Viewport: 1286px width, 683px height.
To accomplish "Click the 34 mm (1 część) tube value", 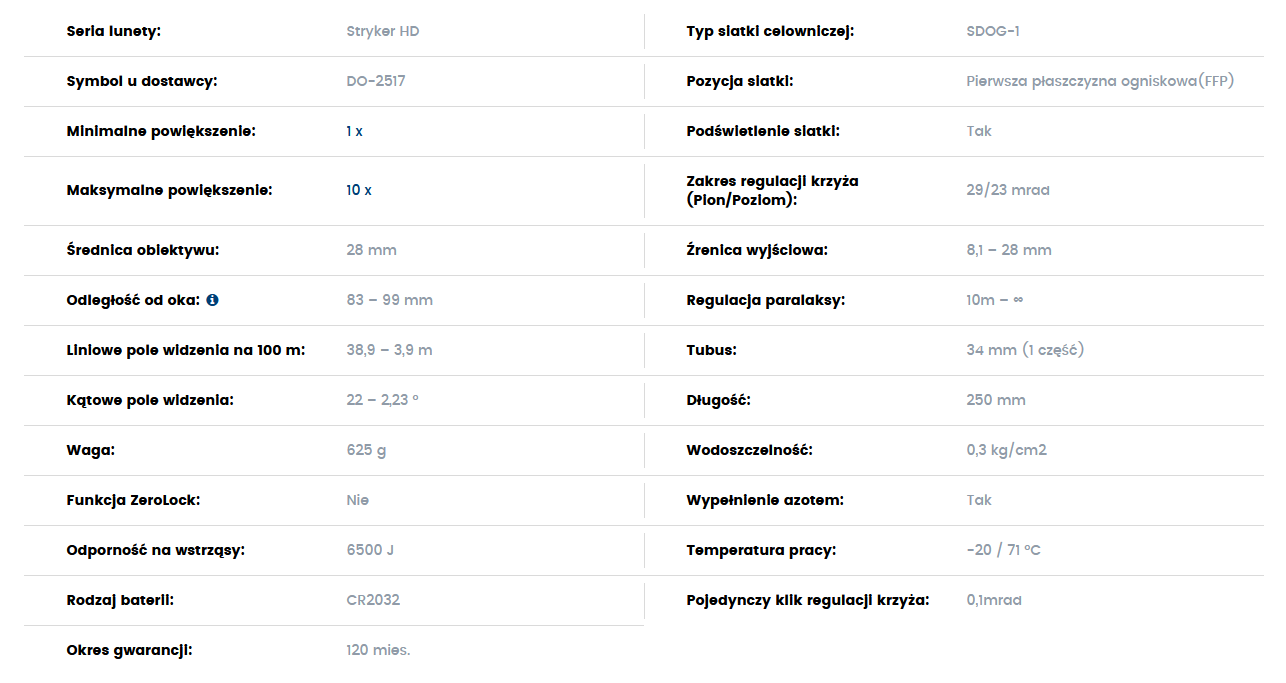I will coord(1025,350).
